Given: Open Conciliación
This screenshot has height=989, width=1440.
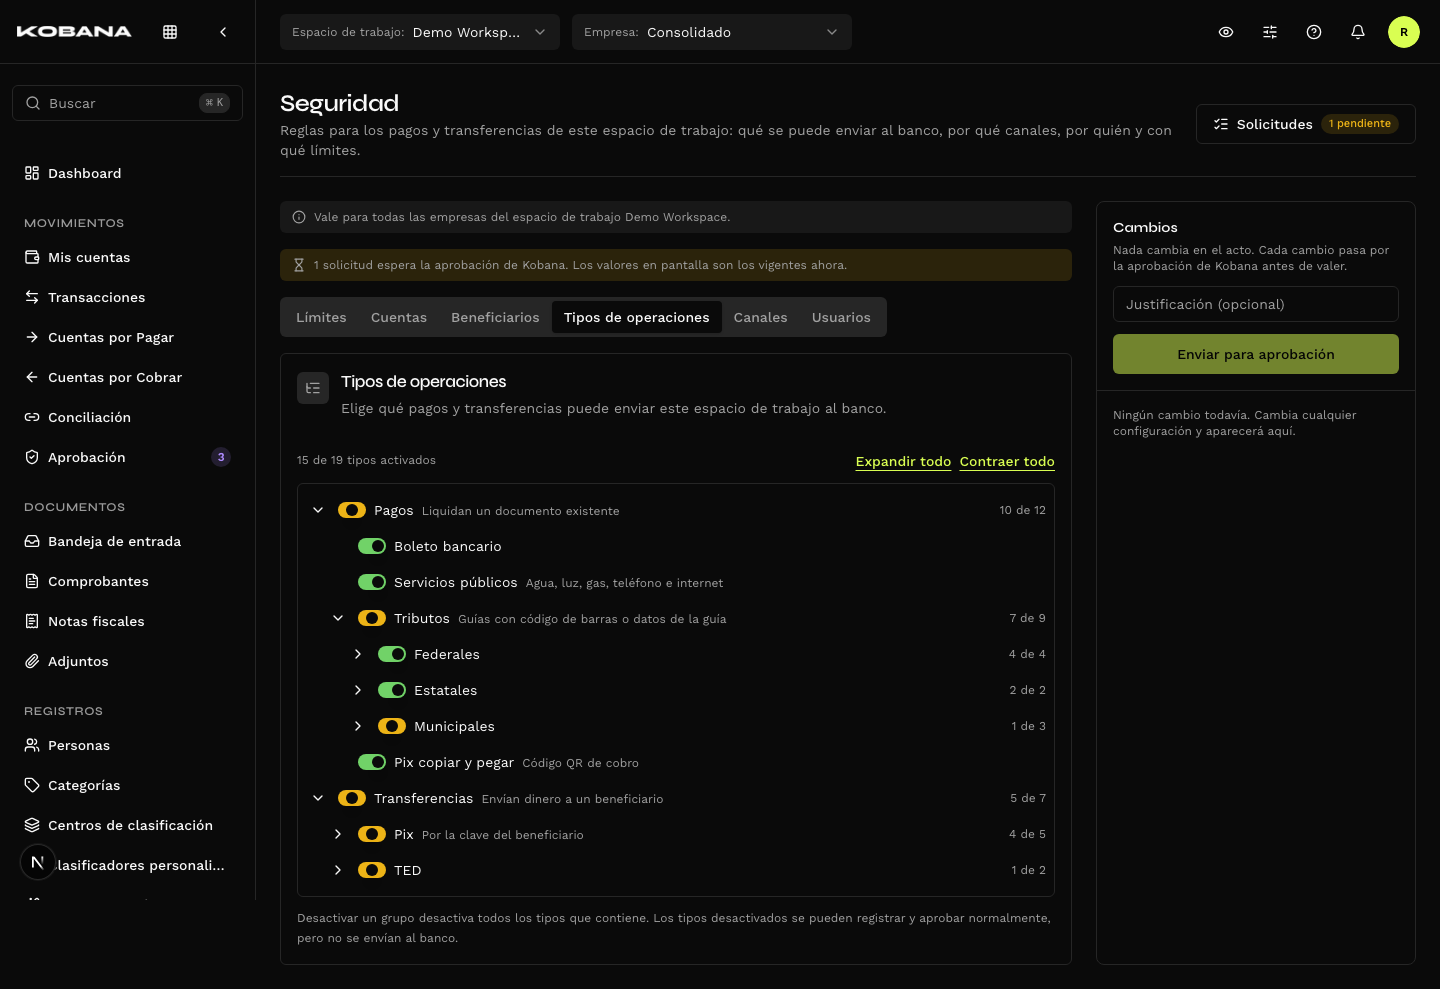Looking at the screenshot, I should [127, 417].
